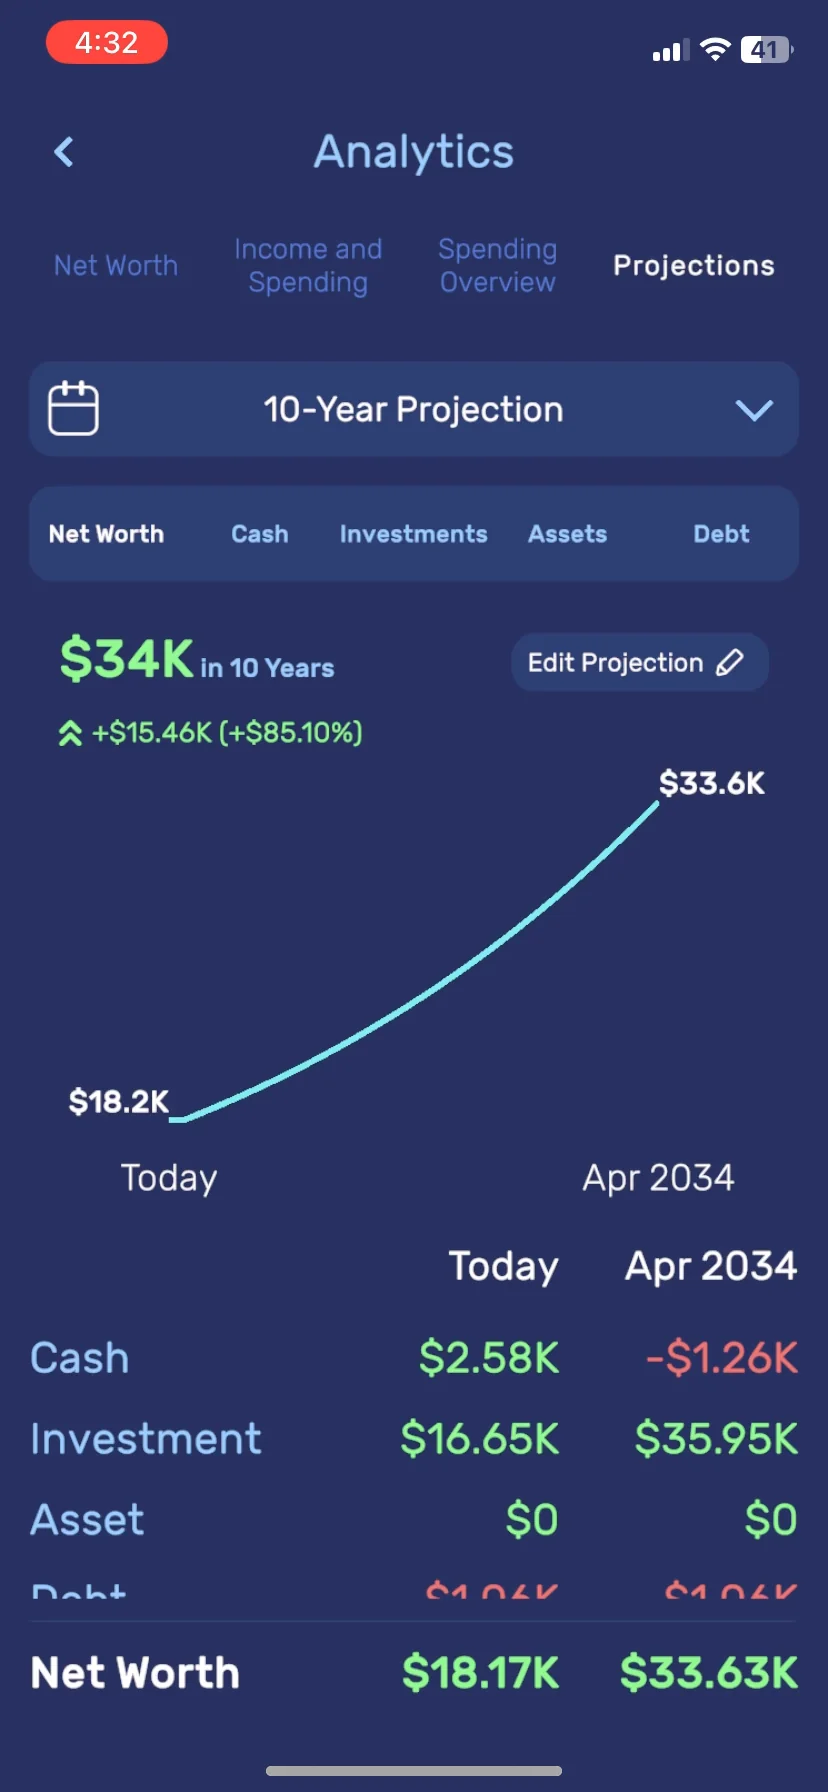Screen dimensions: 828x1792
Task: Click the calendar icon in projection selector
Action: click(x=73, y=409)
